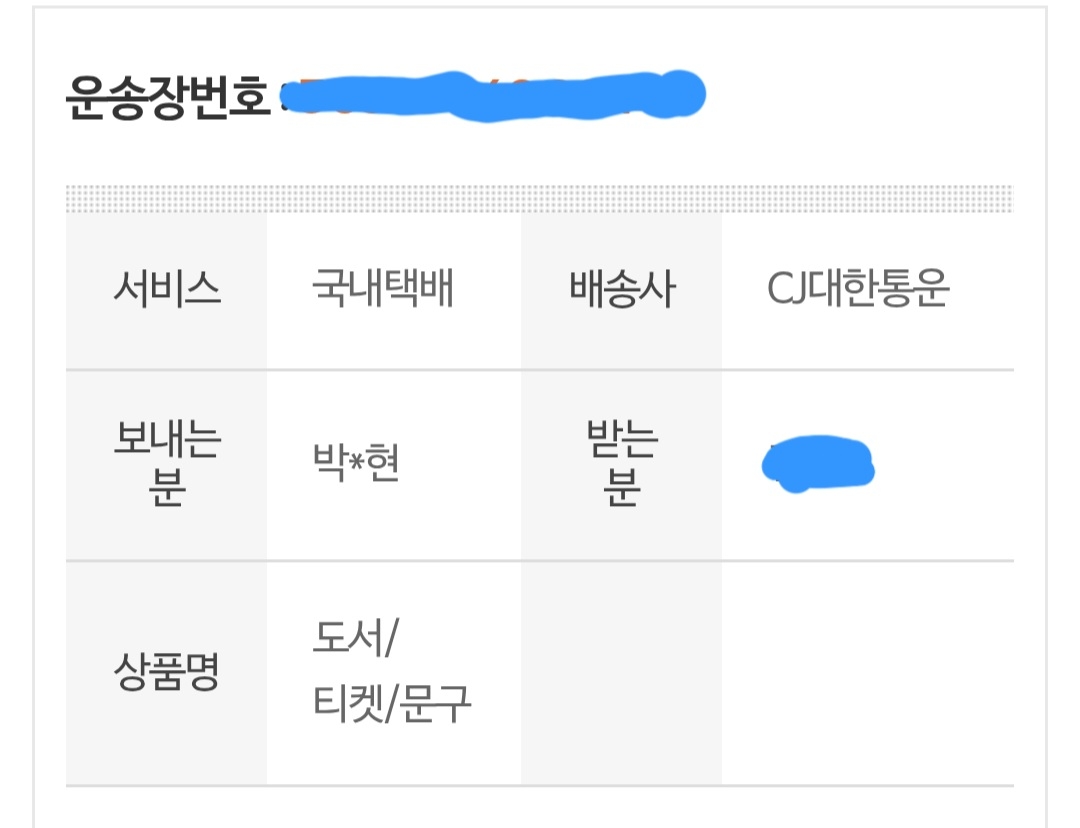The width and height of the screenshot is (1080, 828).
Task: Select the blue-scribbled tracking number
Action: tap(493, 96)
